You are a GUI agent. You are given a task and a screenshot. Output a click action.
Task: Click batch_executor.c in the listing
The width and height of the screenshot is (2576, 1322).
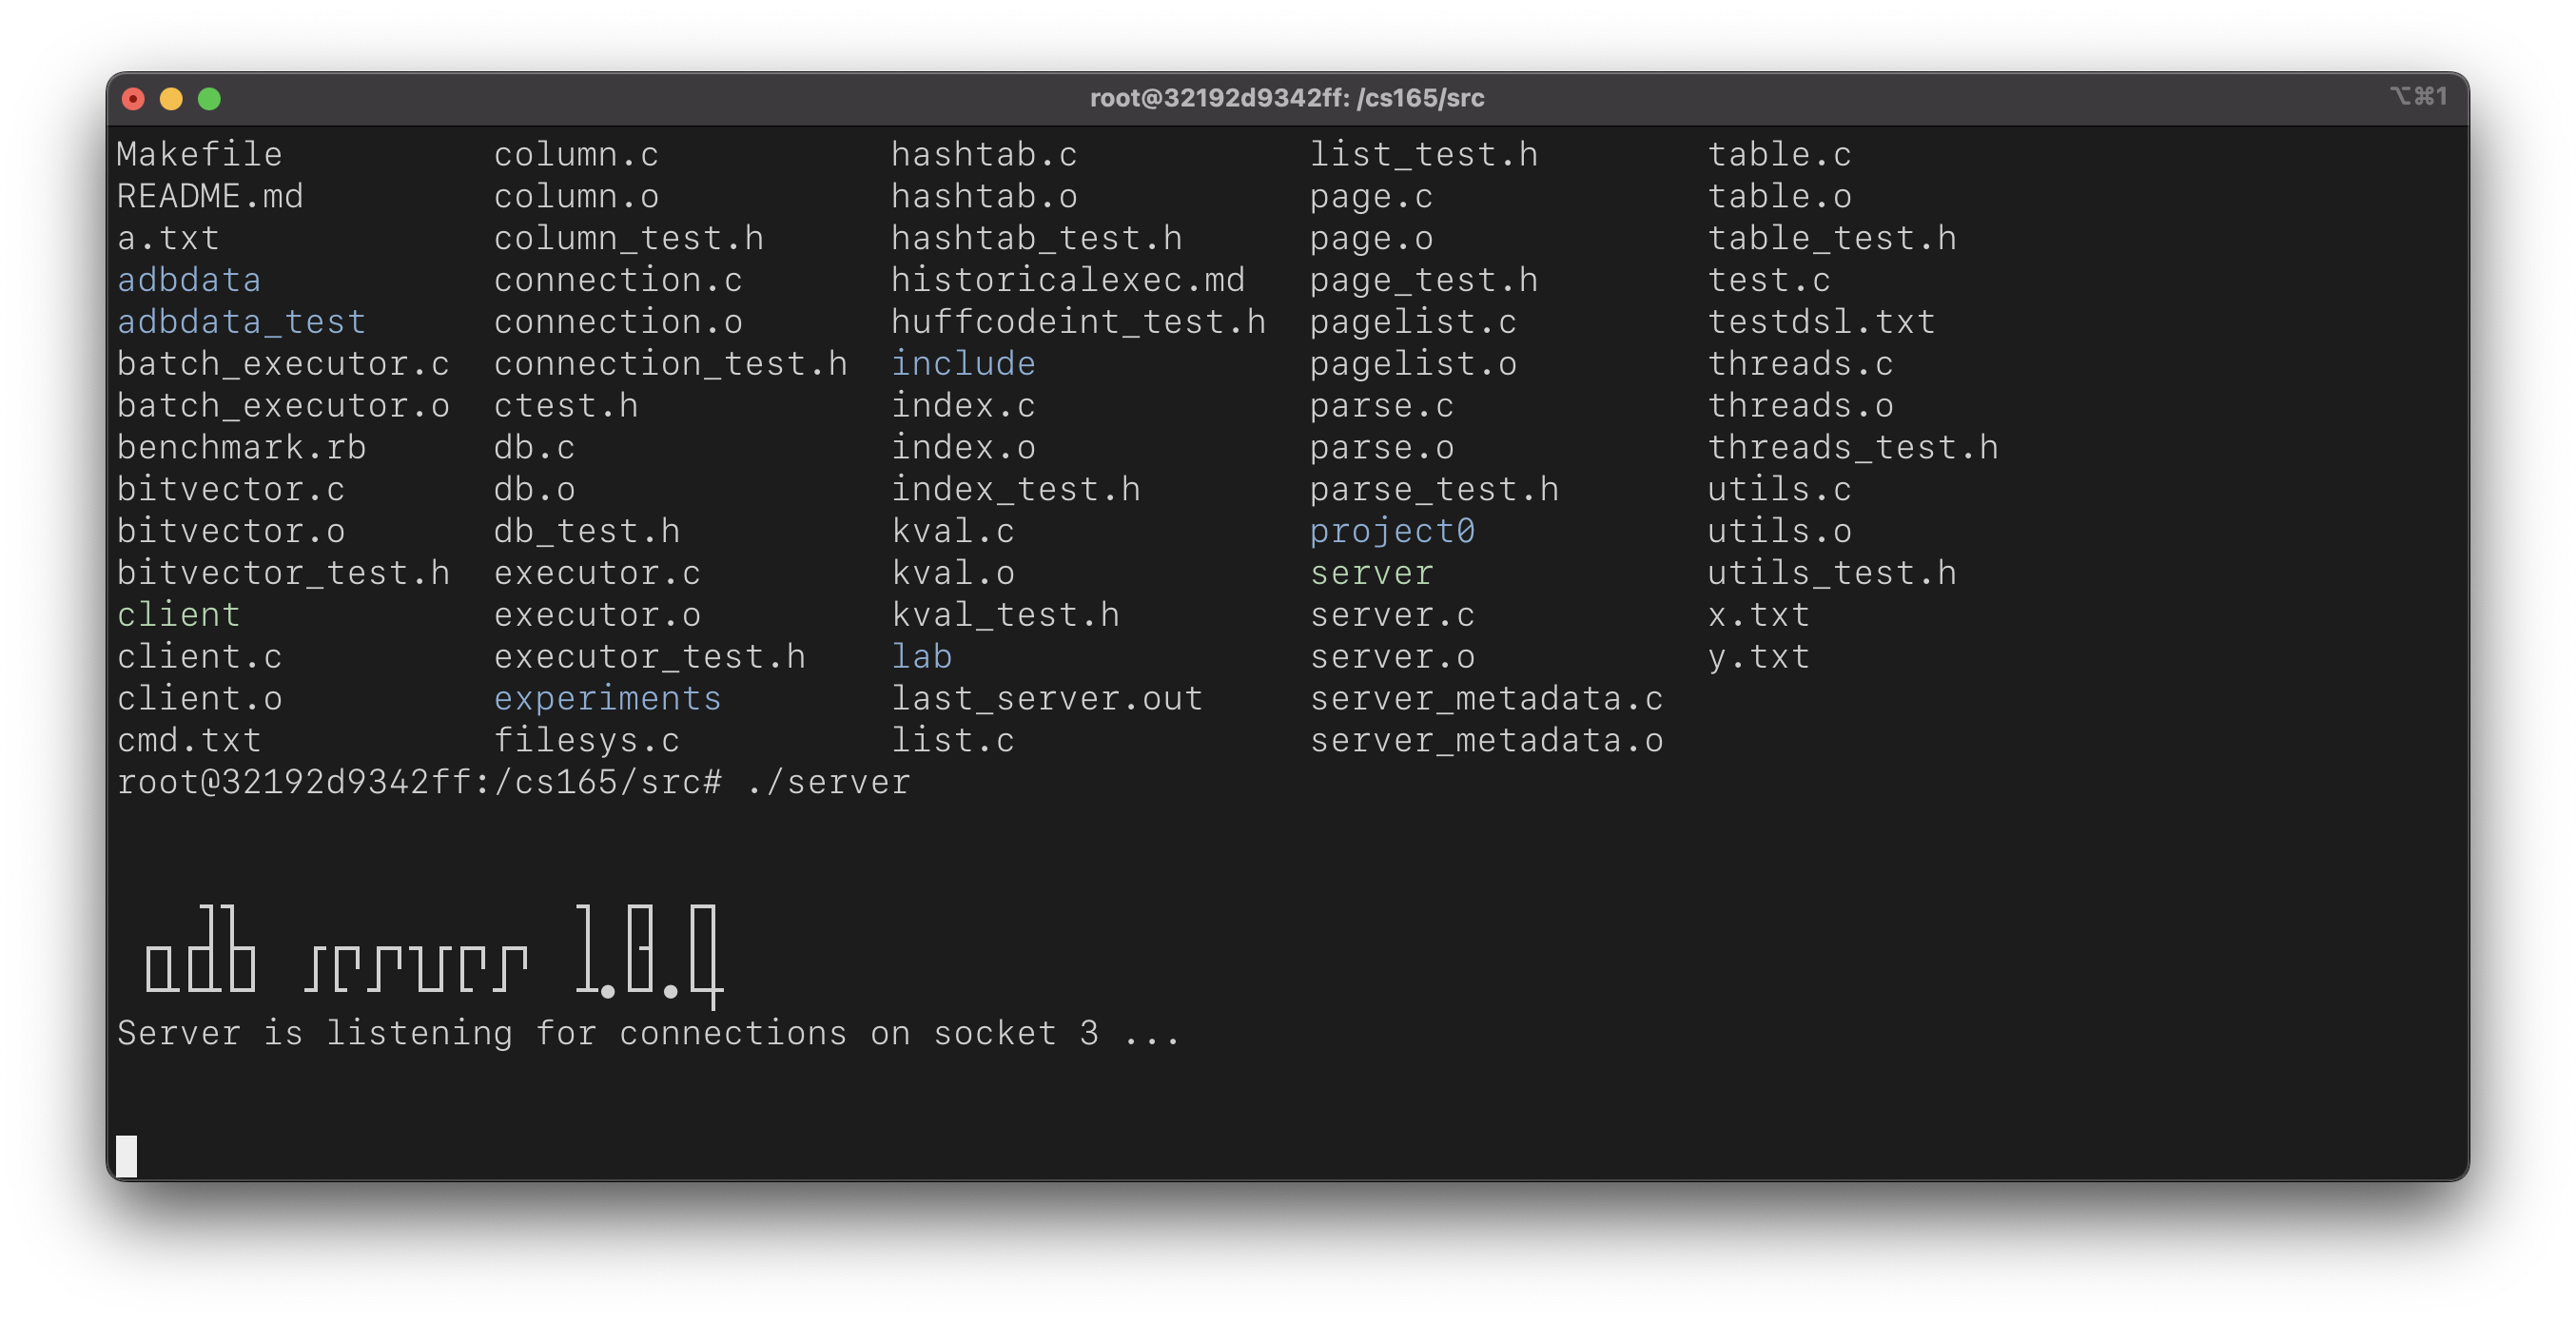[x=283, y=364]
